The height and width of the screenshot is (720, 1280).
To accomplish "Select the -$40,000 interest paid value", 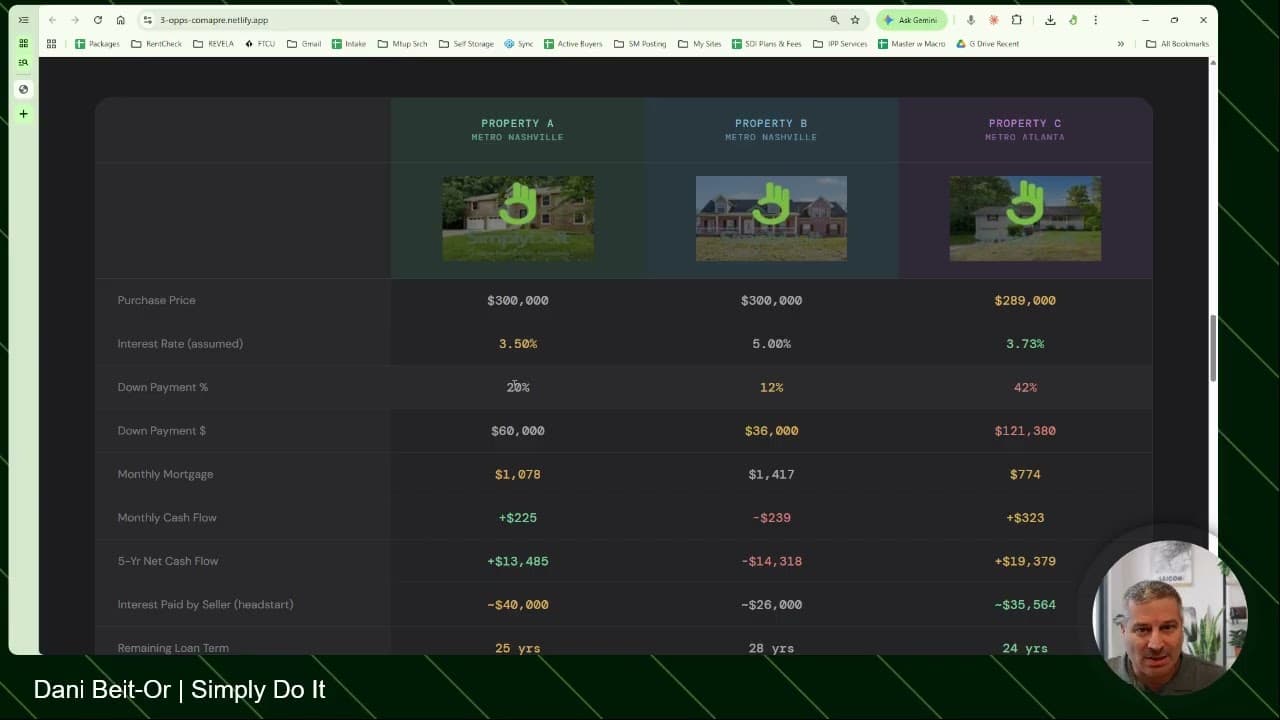I will click(x=518, y=605).
